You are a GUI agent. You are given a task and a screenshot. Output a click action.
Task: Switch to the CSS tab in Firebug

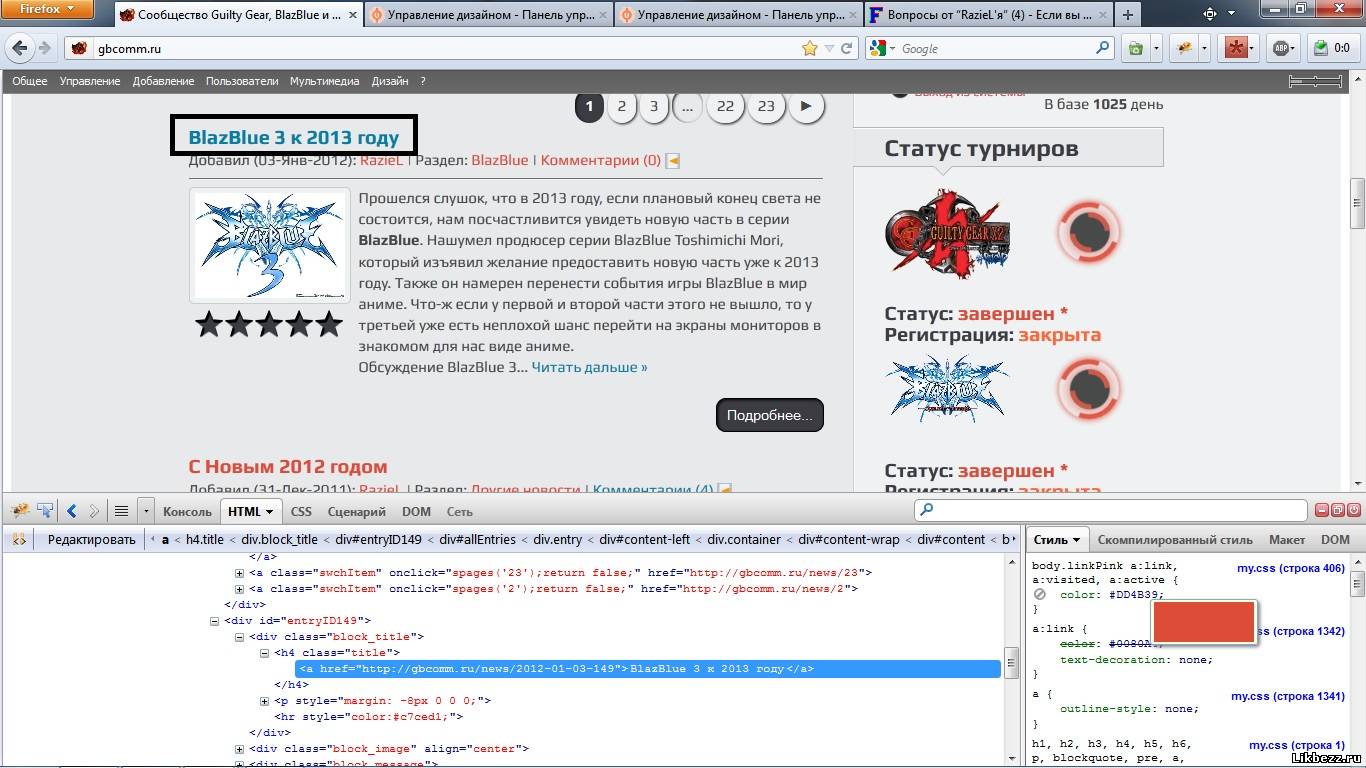click(x=301, y=511)
